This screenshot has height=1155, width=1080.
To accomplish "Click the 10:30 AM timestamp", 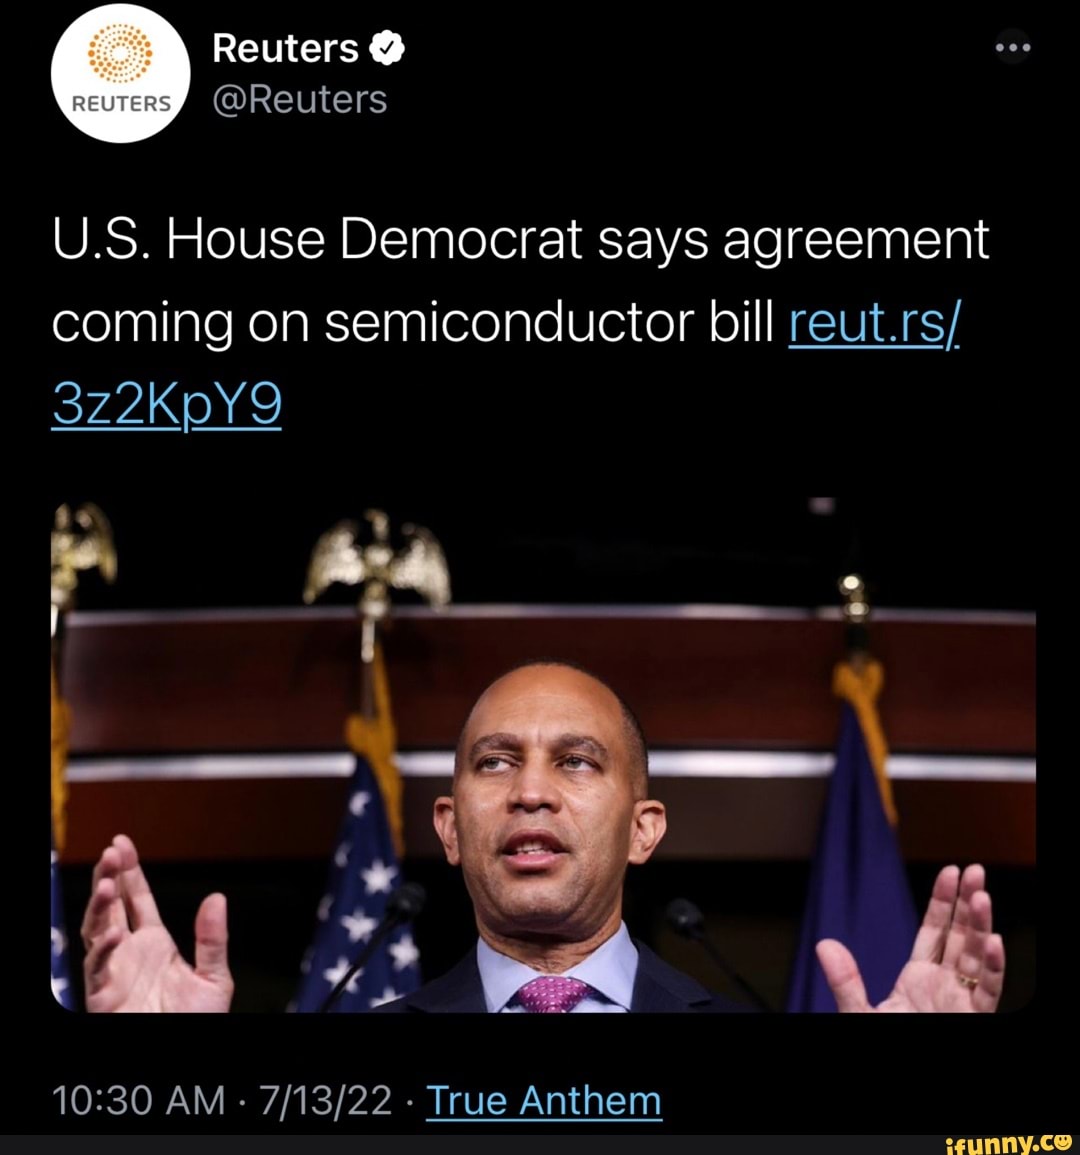I will point(138,1101).
